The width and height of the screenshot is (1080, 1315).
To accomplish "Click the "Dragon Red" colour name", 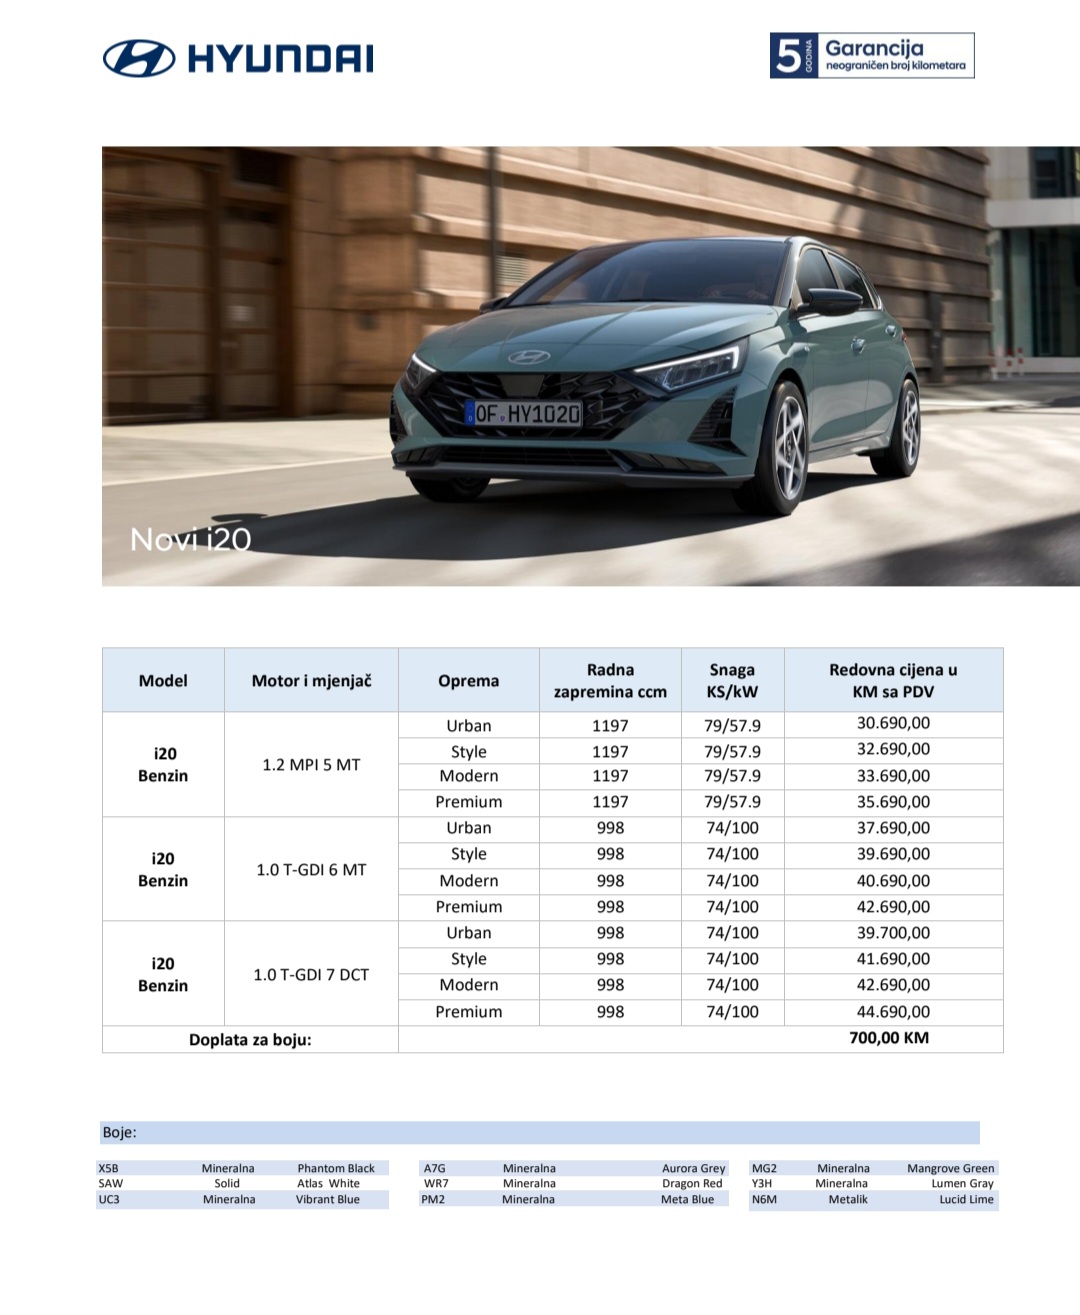I will coord(692,1183).
